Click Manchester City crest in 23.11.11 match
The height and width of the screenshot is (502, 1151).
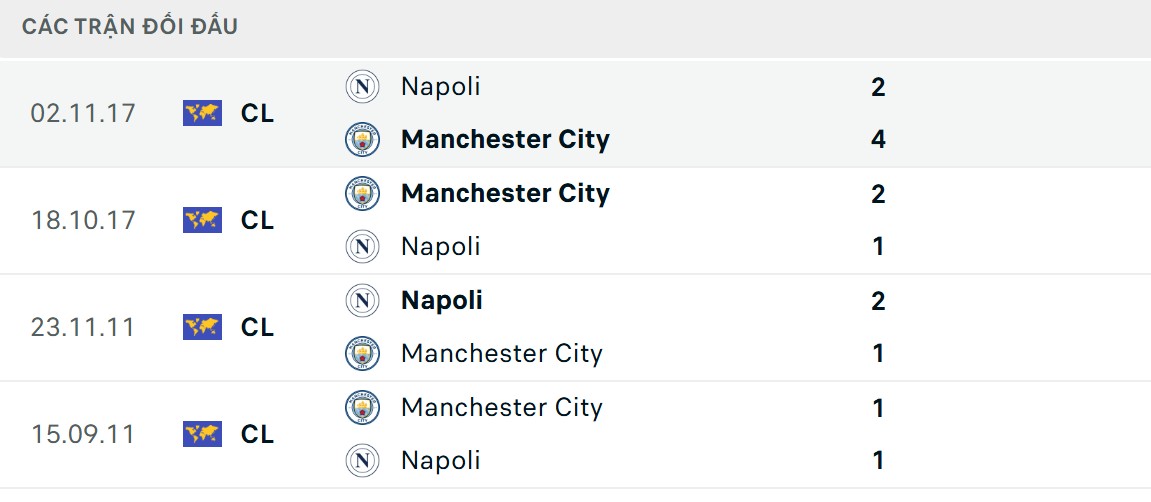pyautogui.click(x=362, y=353)
